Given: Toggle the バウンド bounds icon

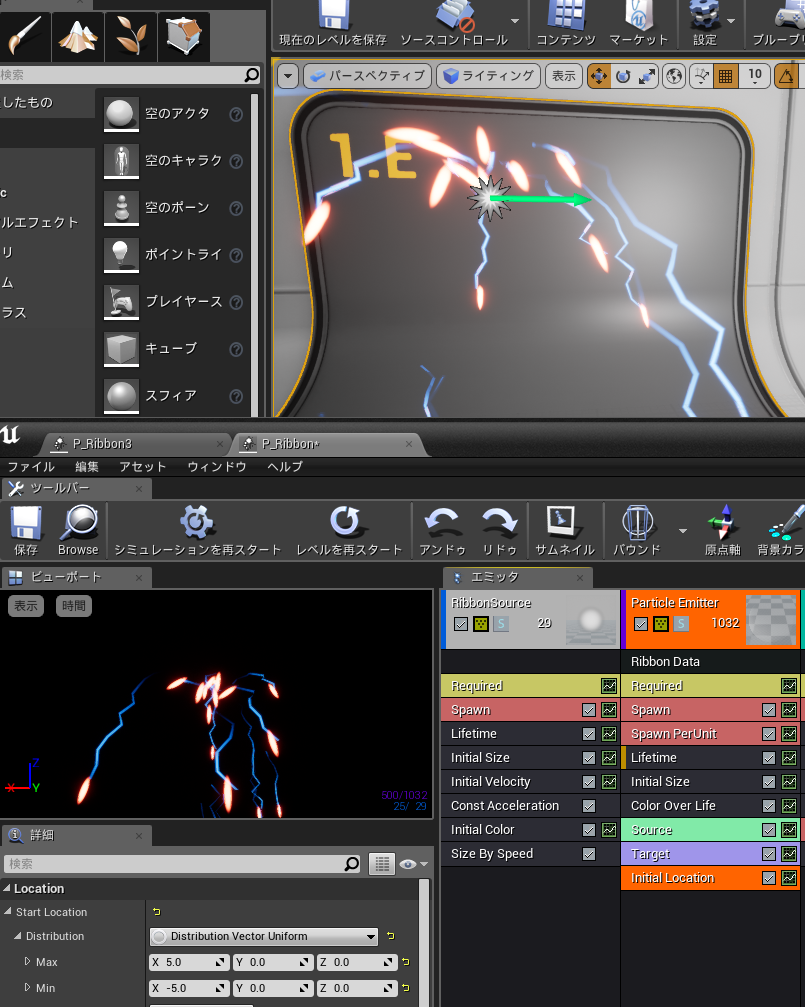Looking at the screenshot, I should [x=637, y=521].
